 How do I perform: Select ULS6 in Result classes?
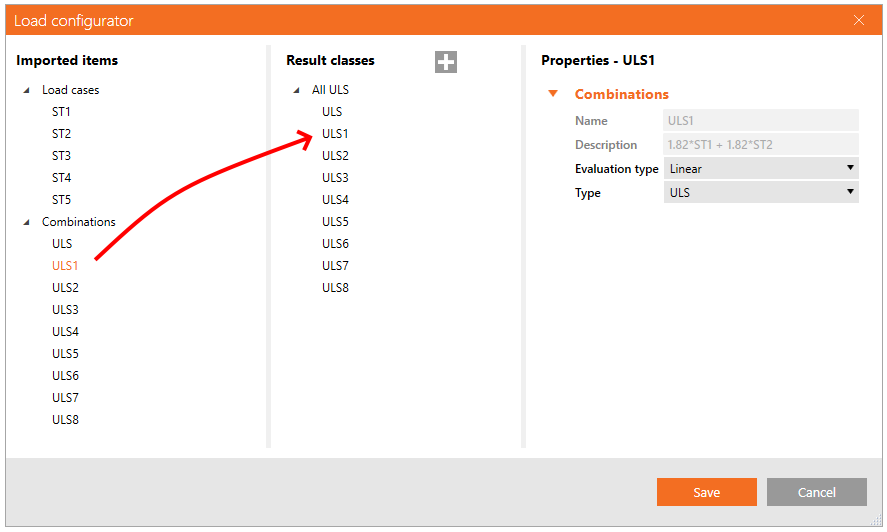click(335, 244)
